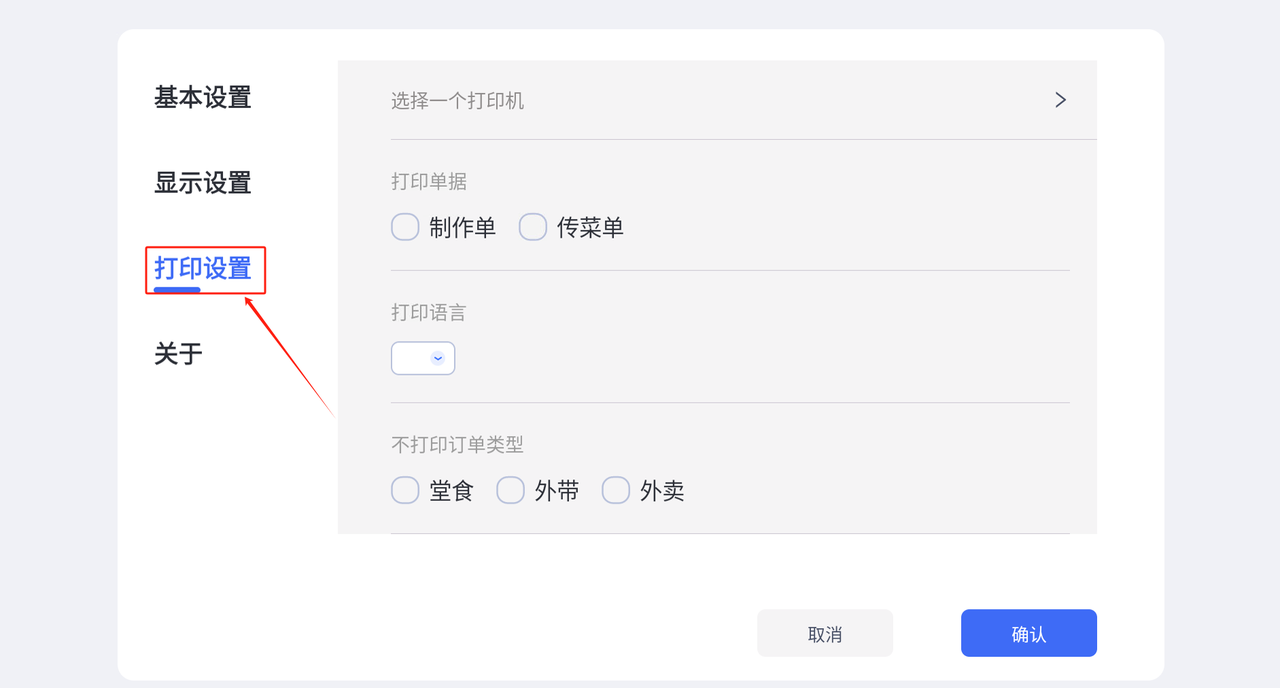Enable the 传菜单 checkbox

point(533,227)
